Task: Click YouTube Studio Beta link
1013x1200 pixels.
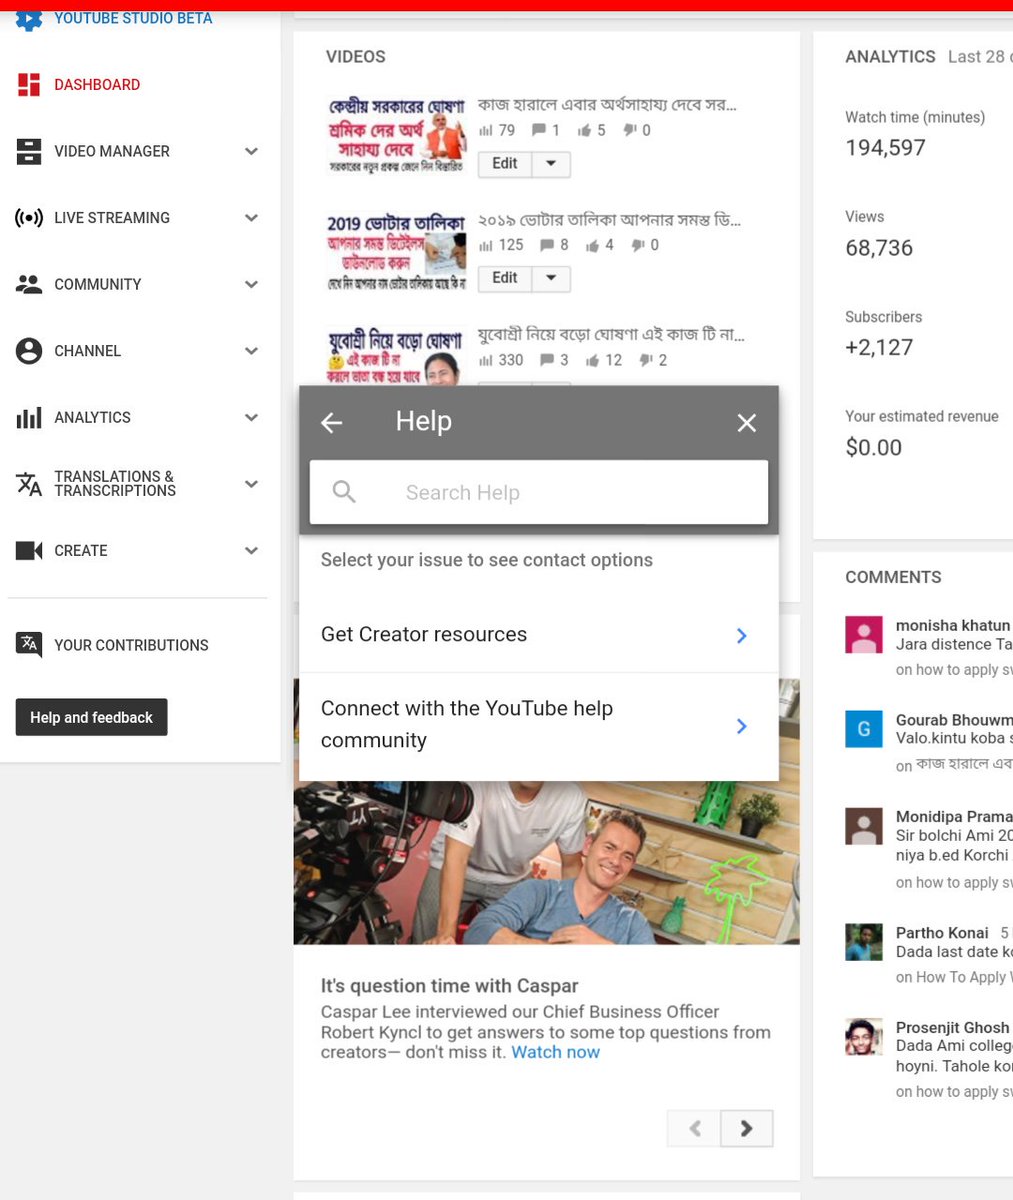Action: pyautogui.click(x=133, y=18)
